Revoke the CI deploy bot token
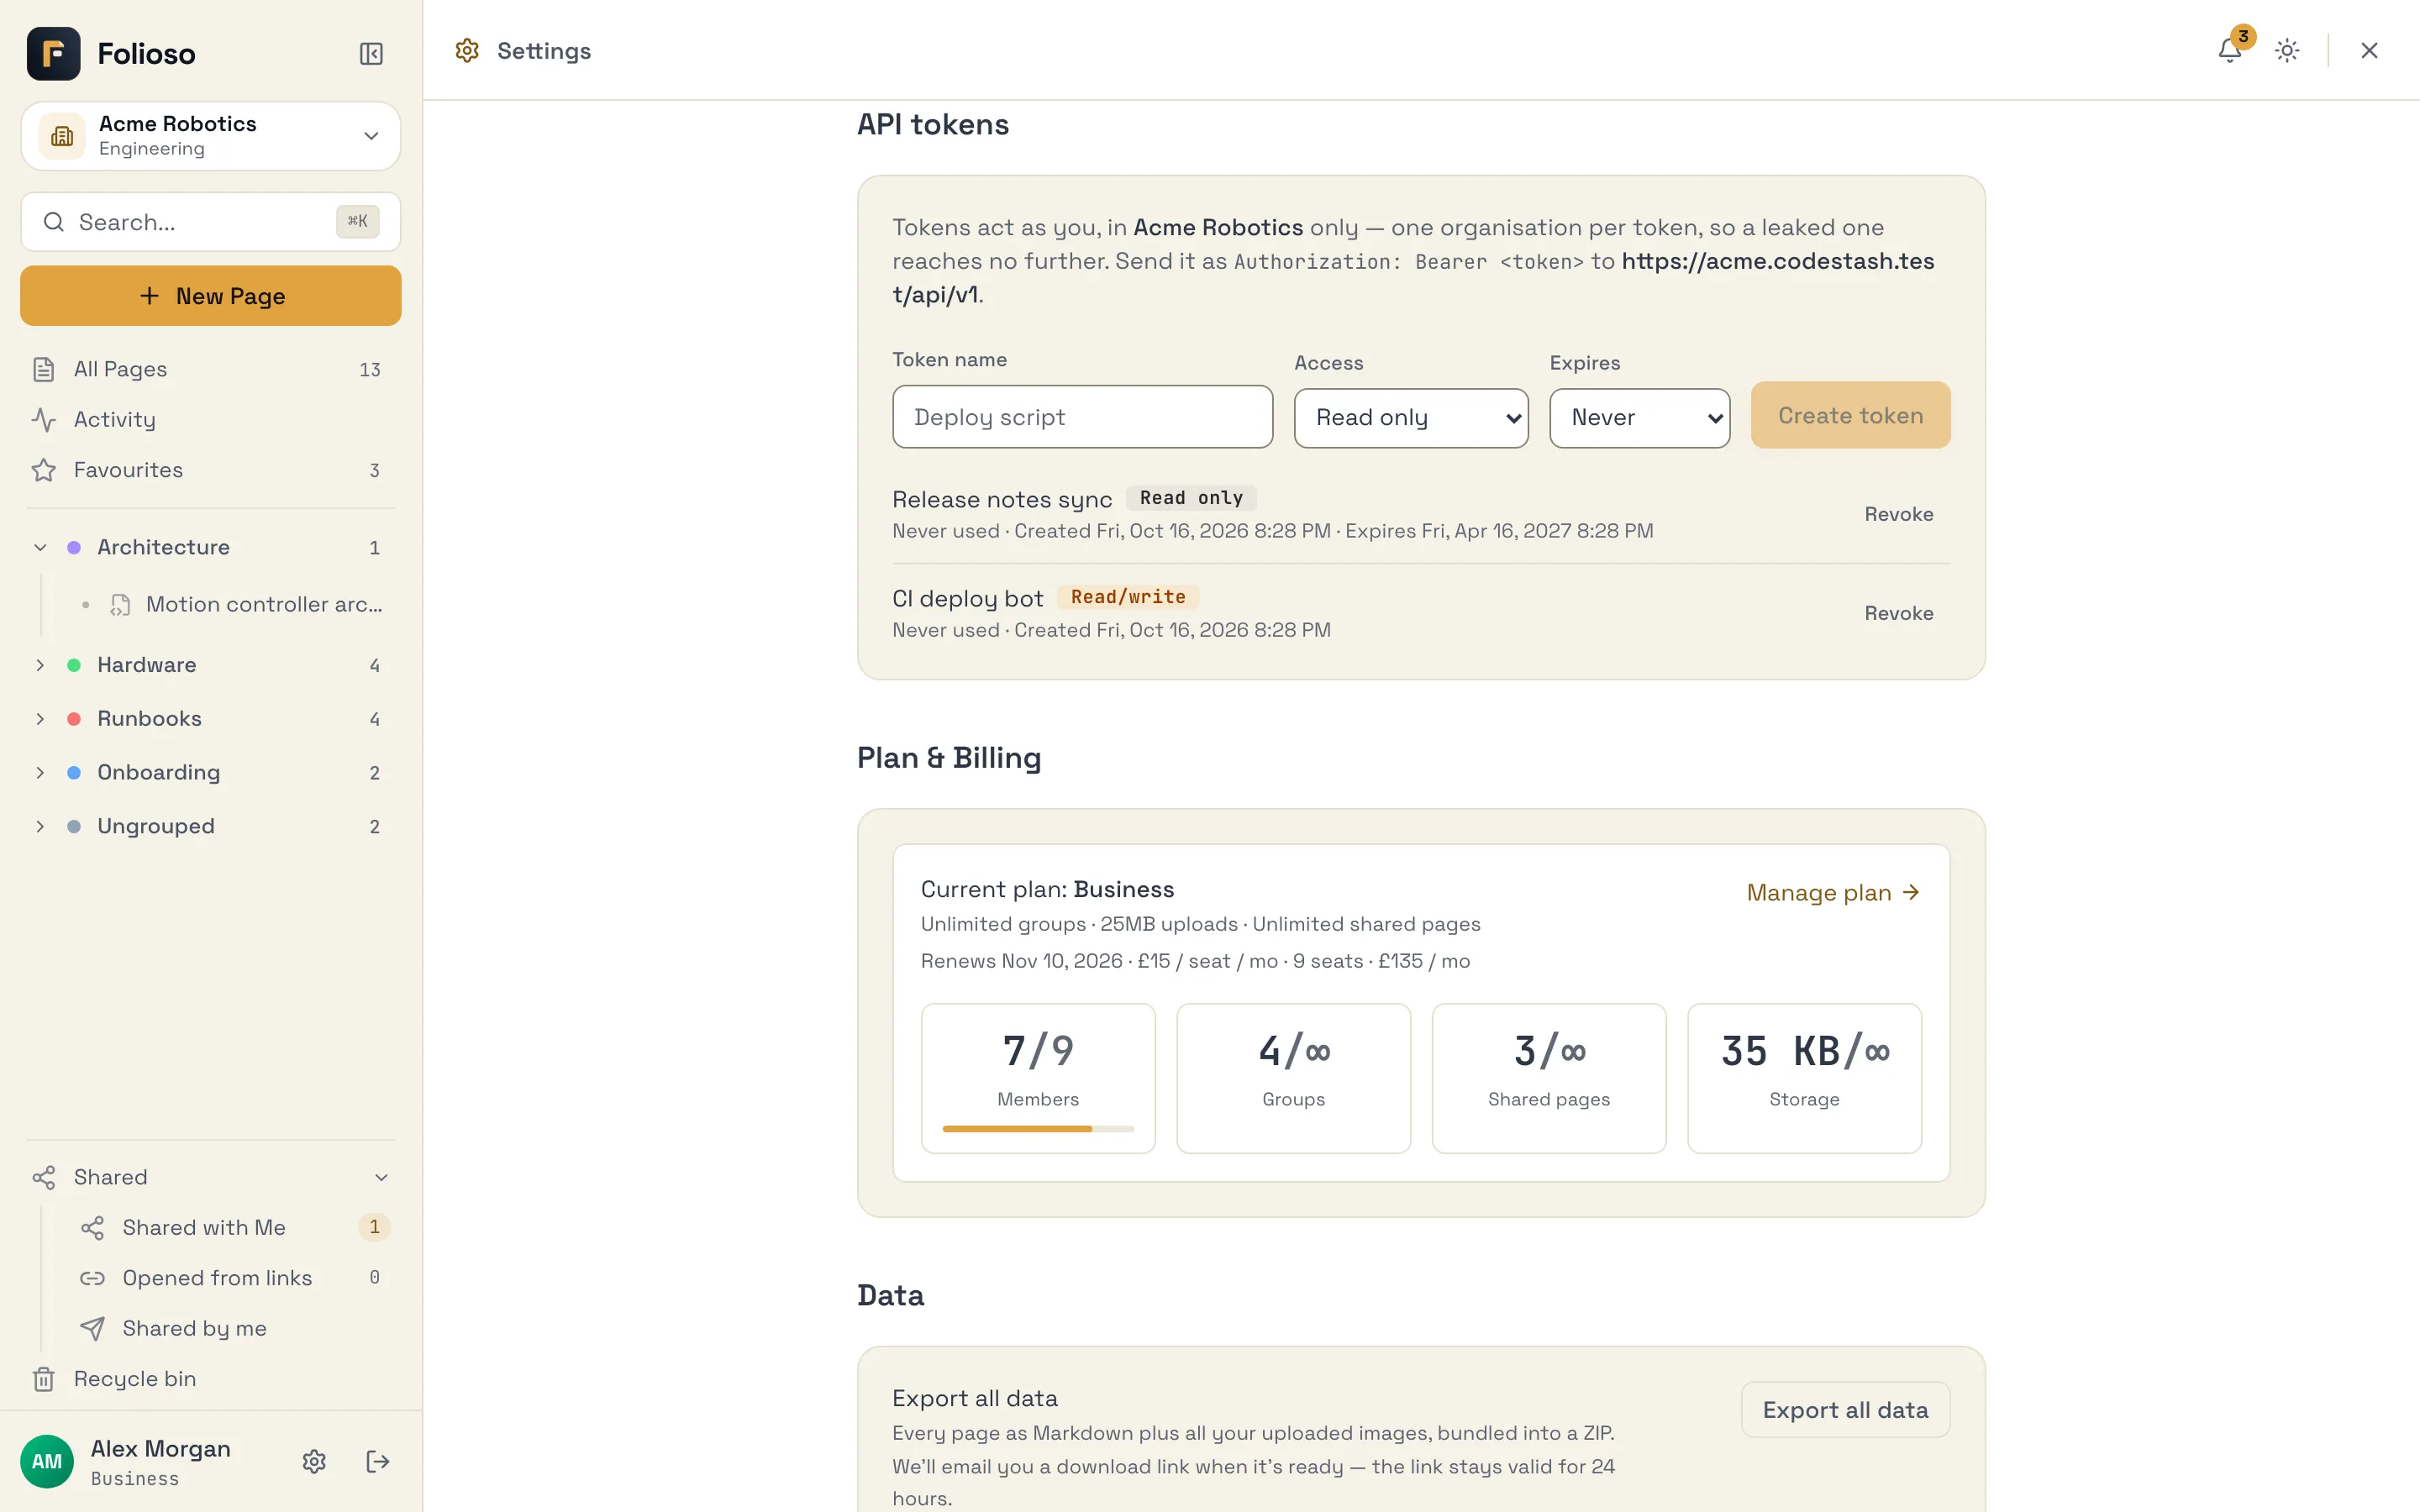Viewport: 2420px width, 1512px height. [1898, 613]
